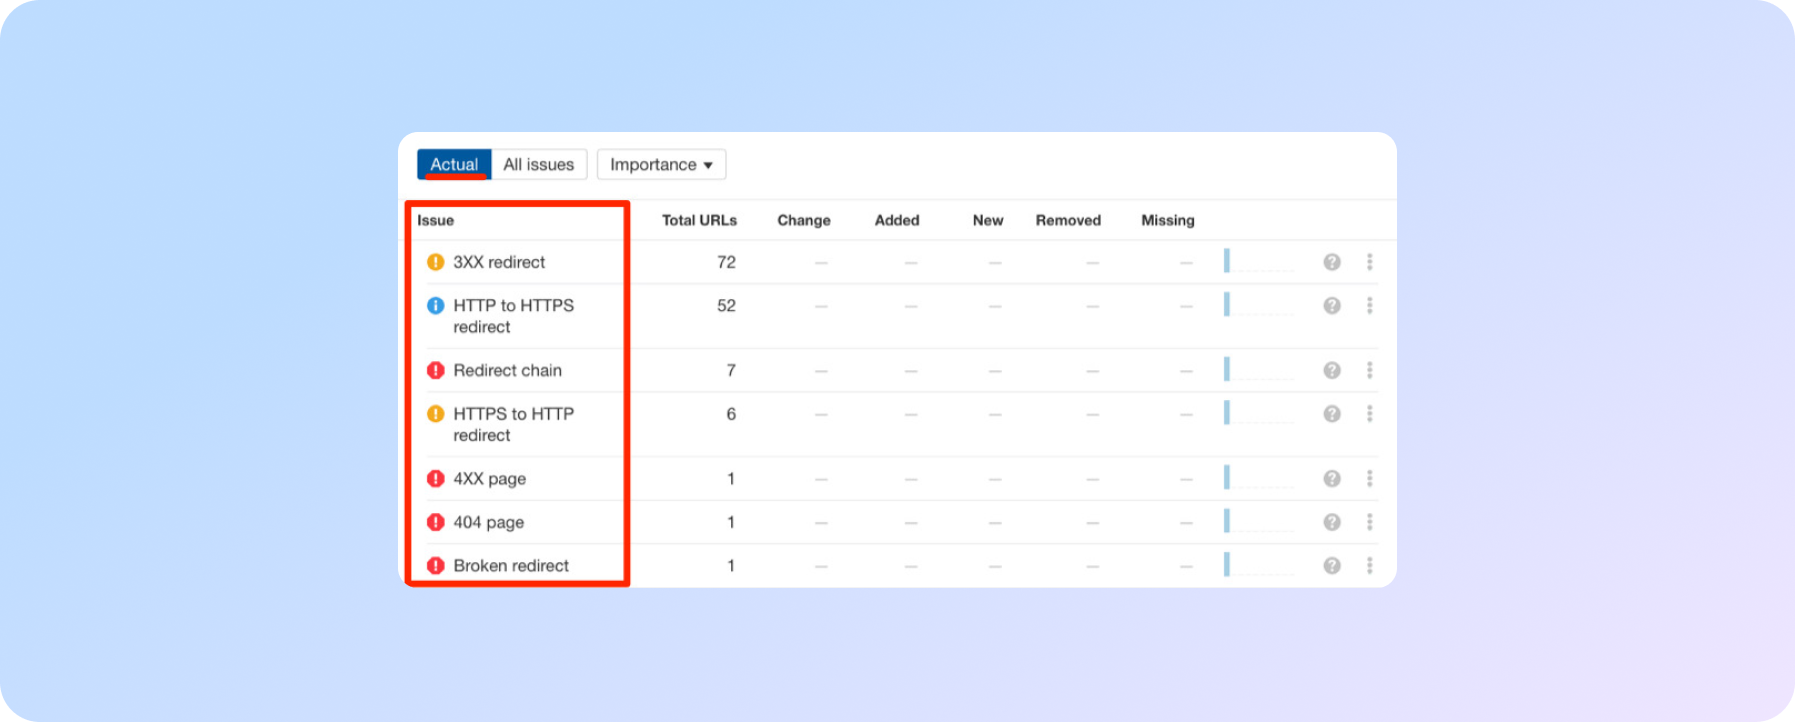Click the error icon for 4XX page
The width and height of the screenshot is (1795, 722).
[x=436, y=478]
